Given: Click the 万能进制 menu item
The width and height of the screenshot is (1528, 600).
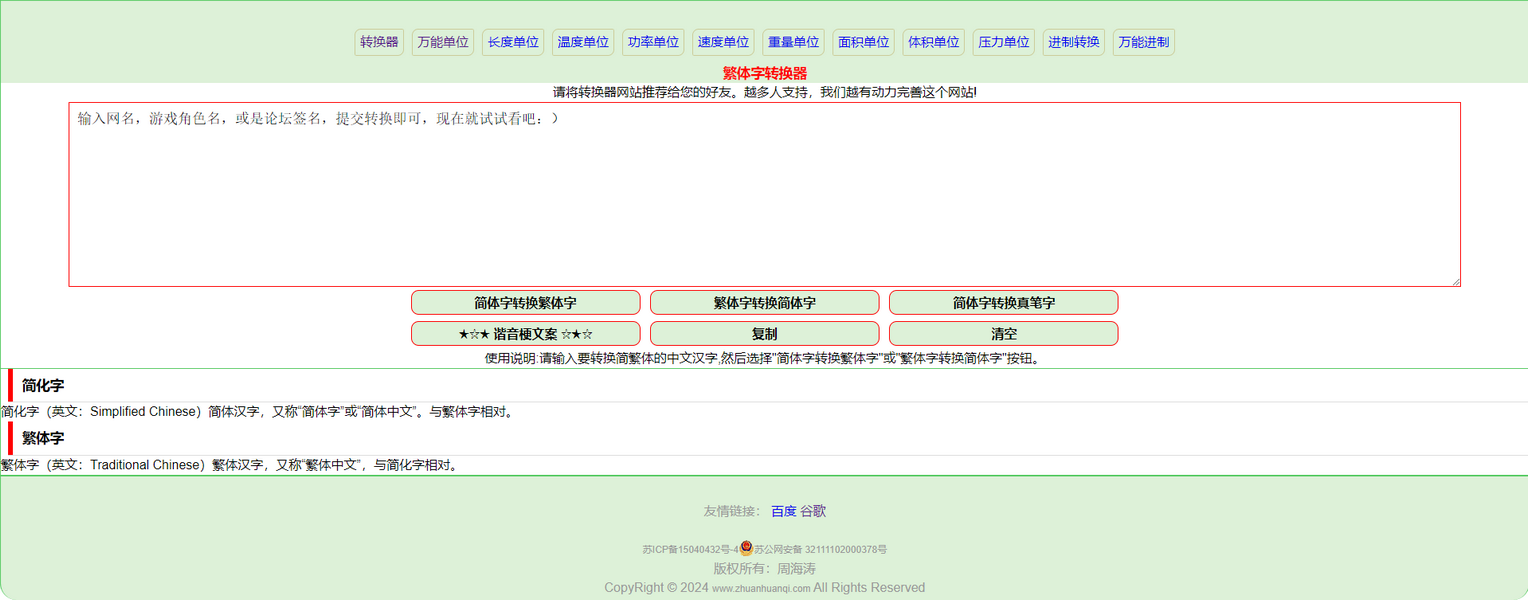Looking at the screenshot, I should point(1143,42).
